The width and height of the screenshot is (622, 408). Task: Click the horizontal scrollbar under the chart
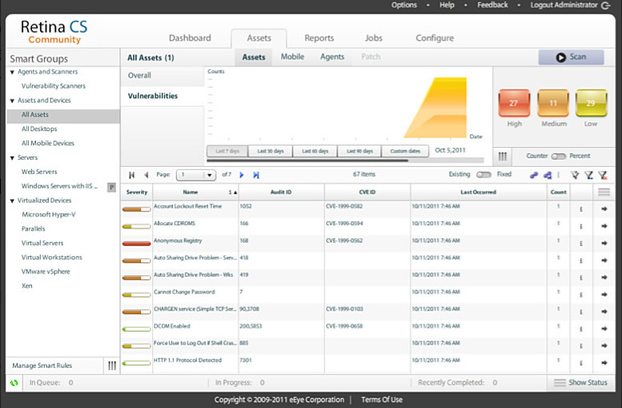(x=307, y=161)
